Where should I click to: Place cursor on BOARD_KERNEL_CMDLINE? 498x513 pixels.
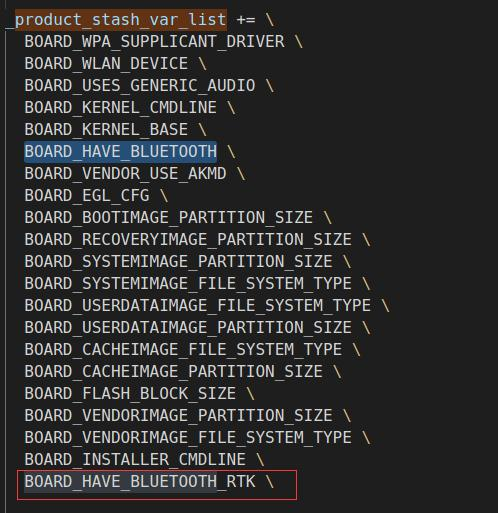121,108
